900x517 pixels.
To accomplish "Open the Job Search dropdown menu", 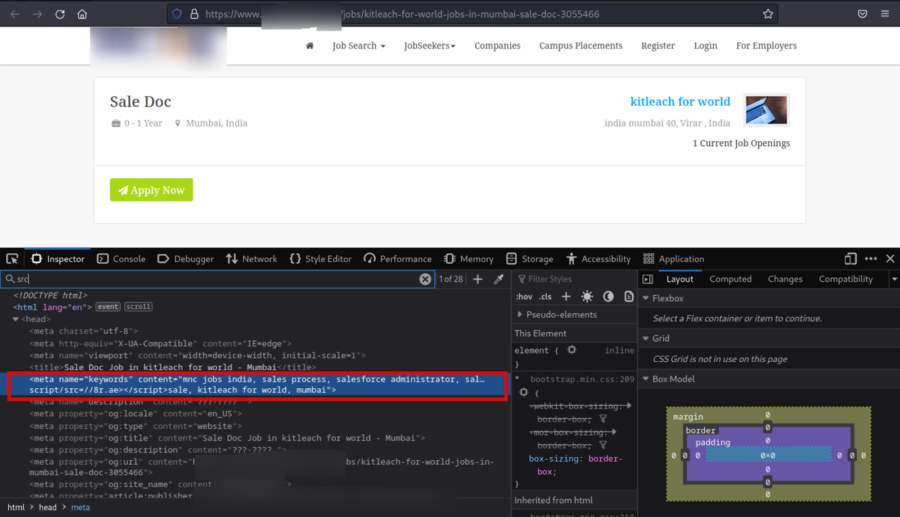I will pyautogui.click(x=359, y=46).
